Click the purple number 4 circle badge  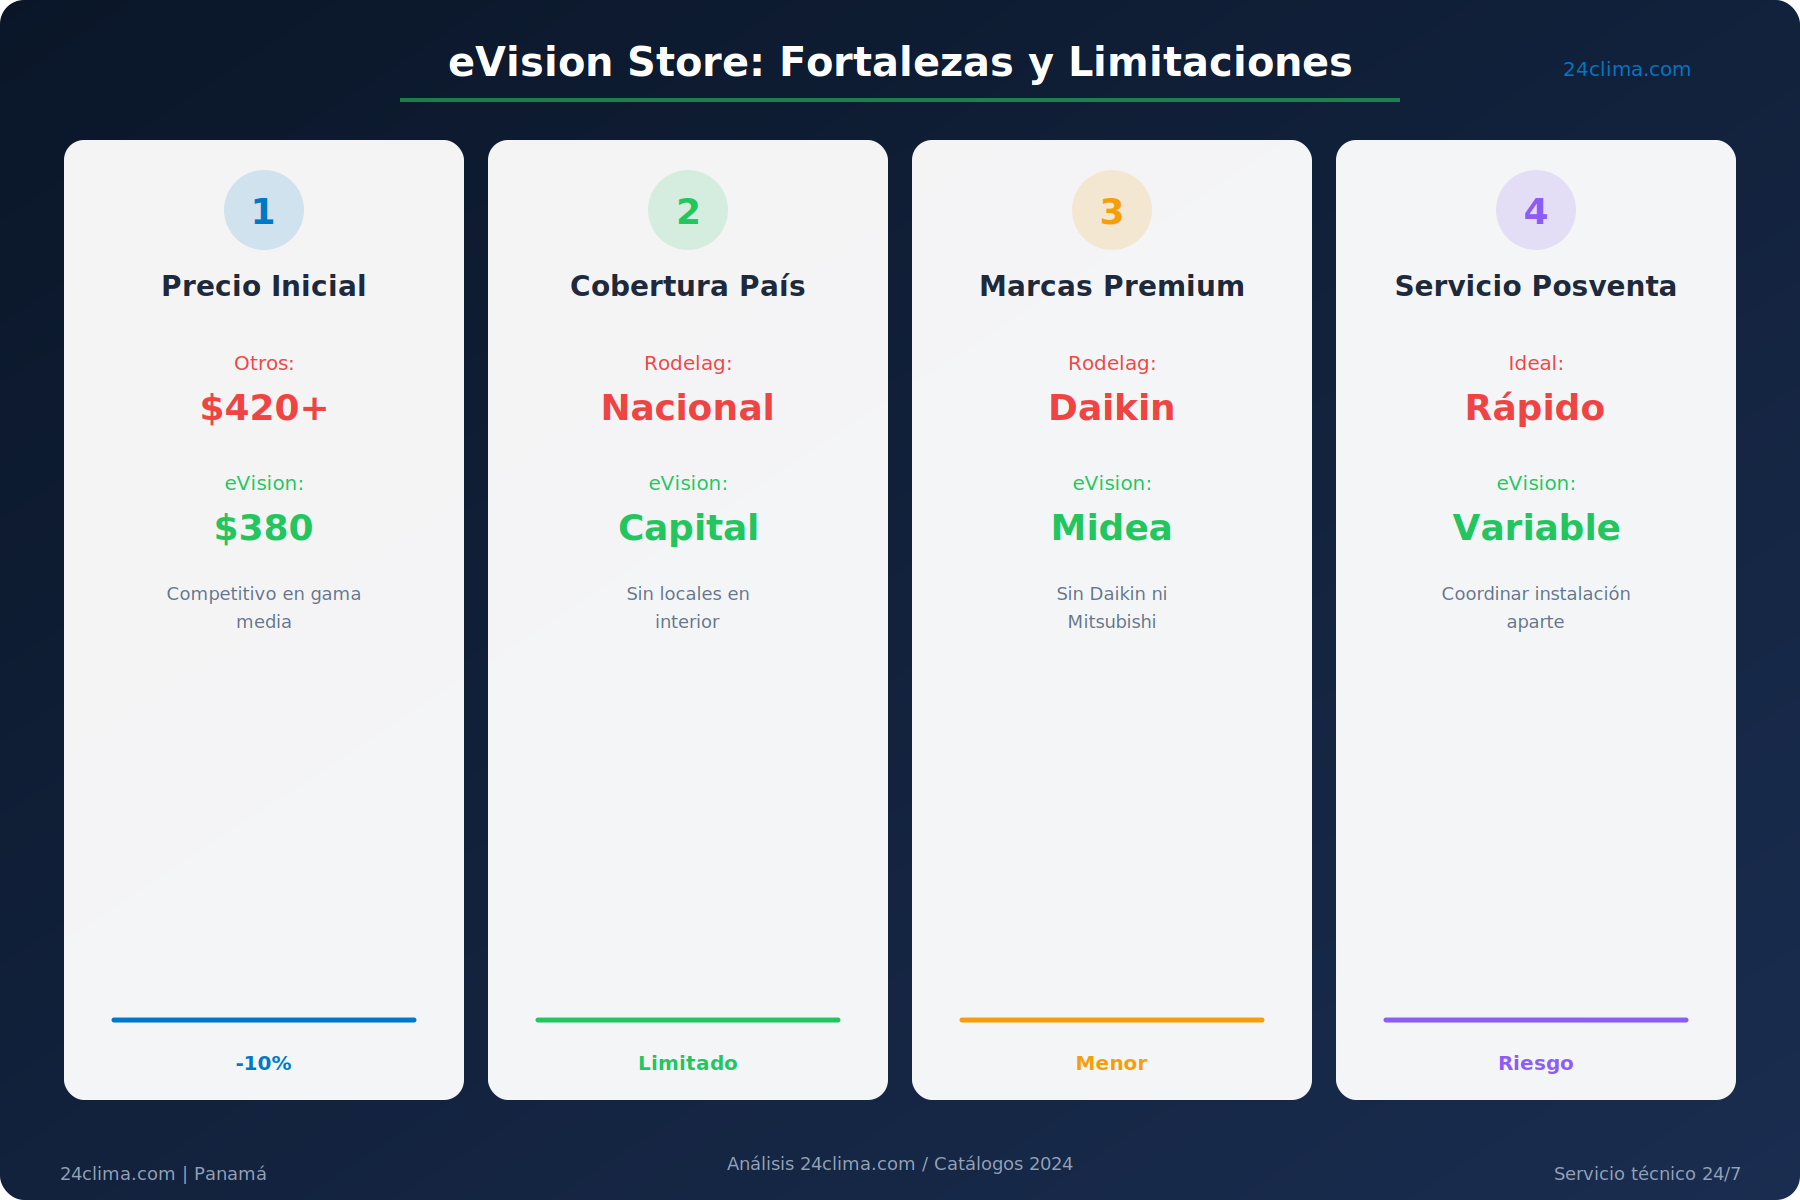point(1536,210)
